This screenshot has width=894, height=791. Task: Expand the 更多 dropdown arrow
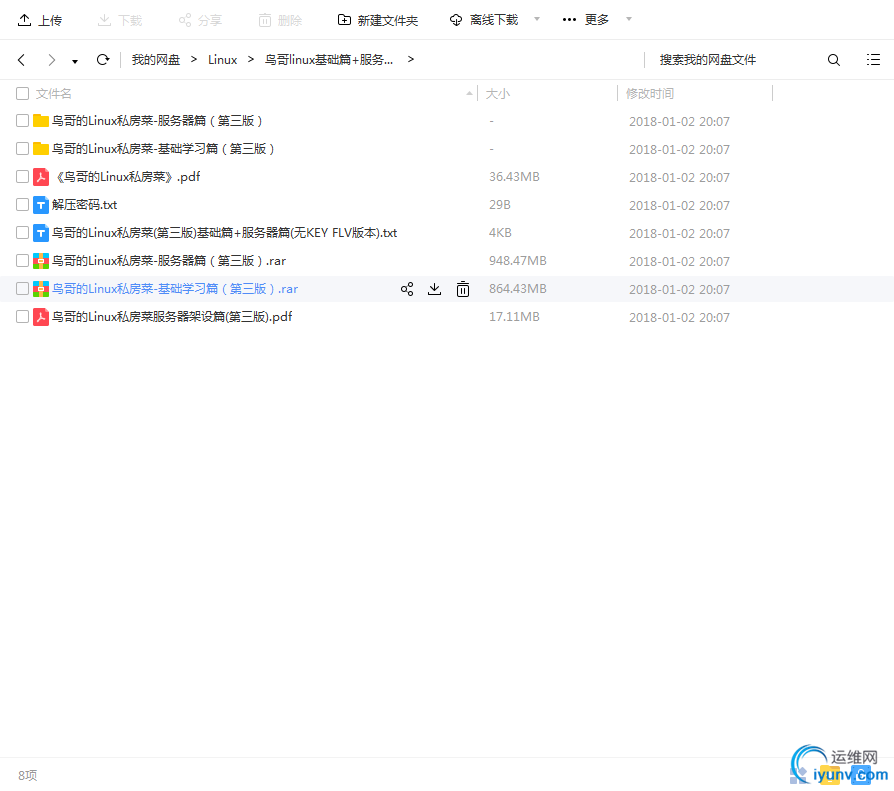coord(629,19)
